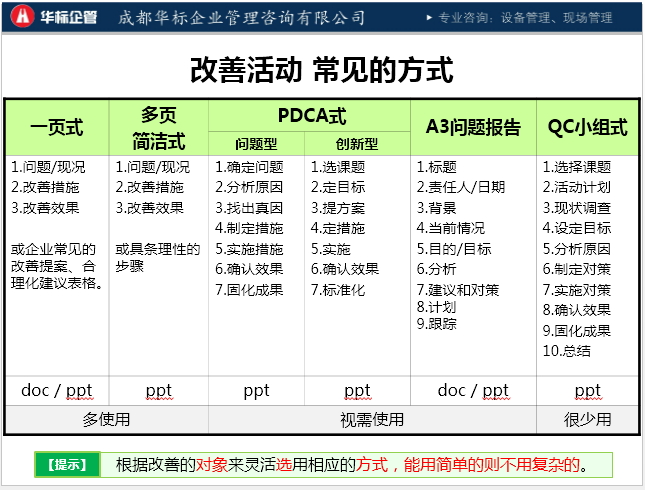Click the 华标企管 logo icon
Viewport: 645px width, 490px height.
tap(22, 17)
